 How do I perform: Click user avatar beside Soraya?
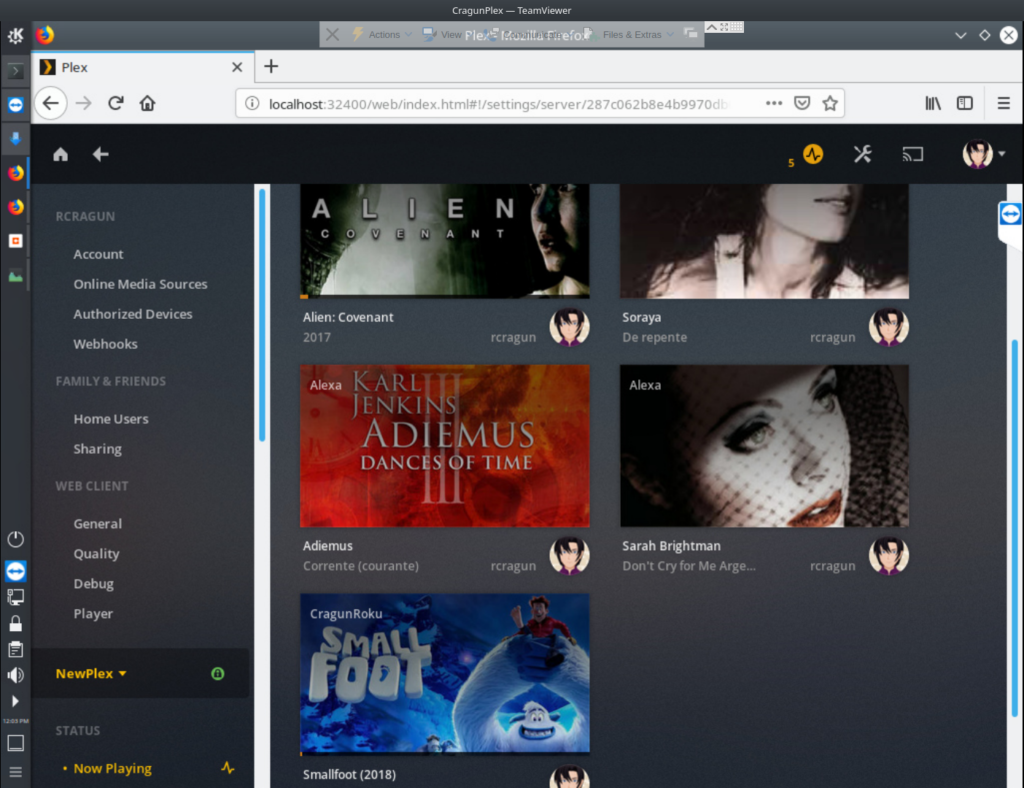pos(889,326)
